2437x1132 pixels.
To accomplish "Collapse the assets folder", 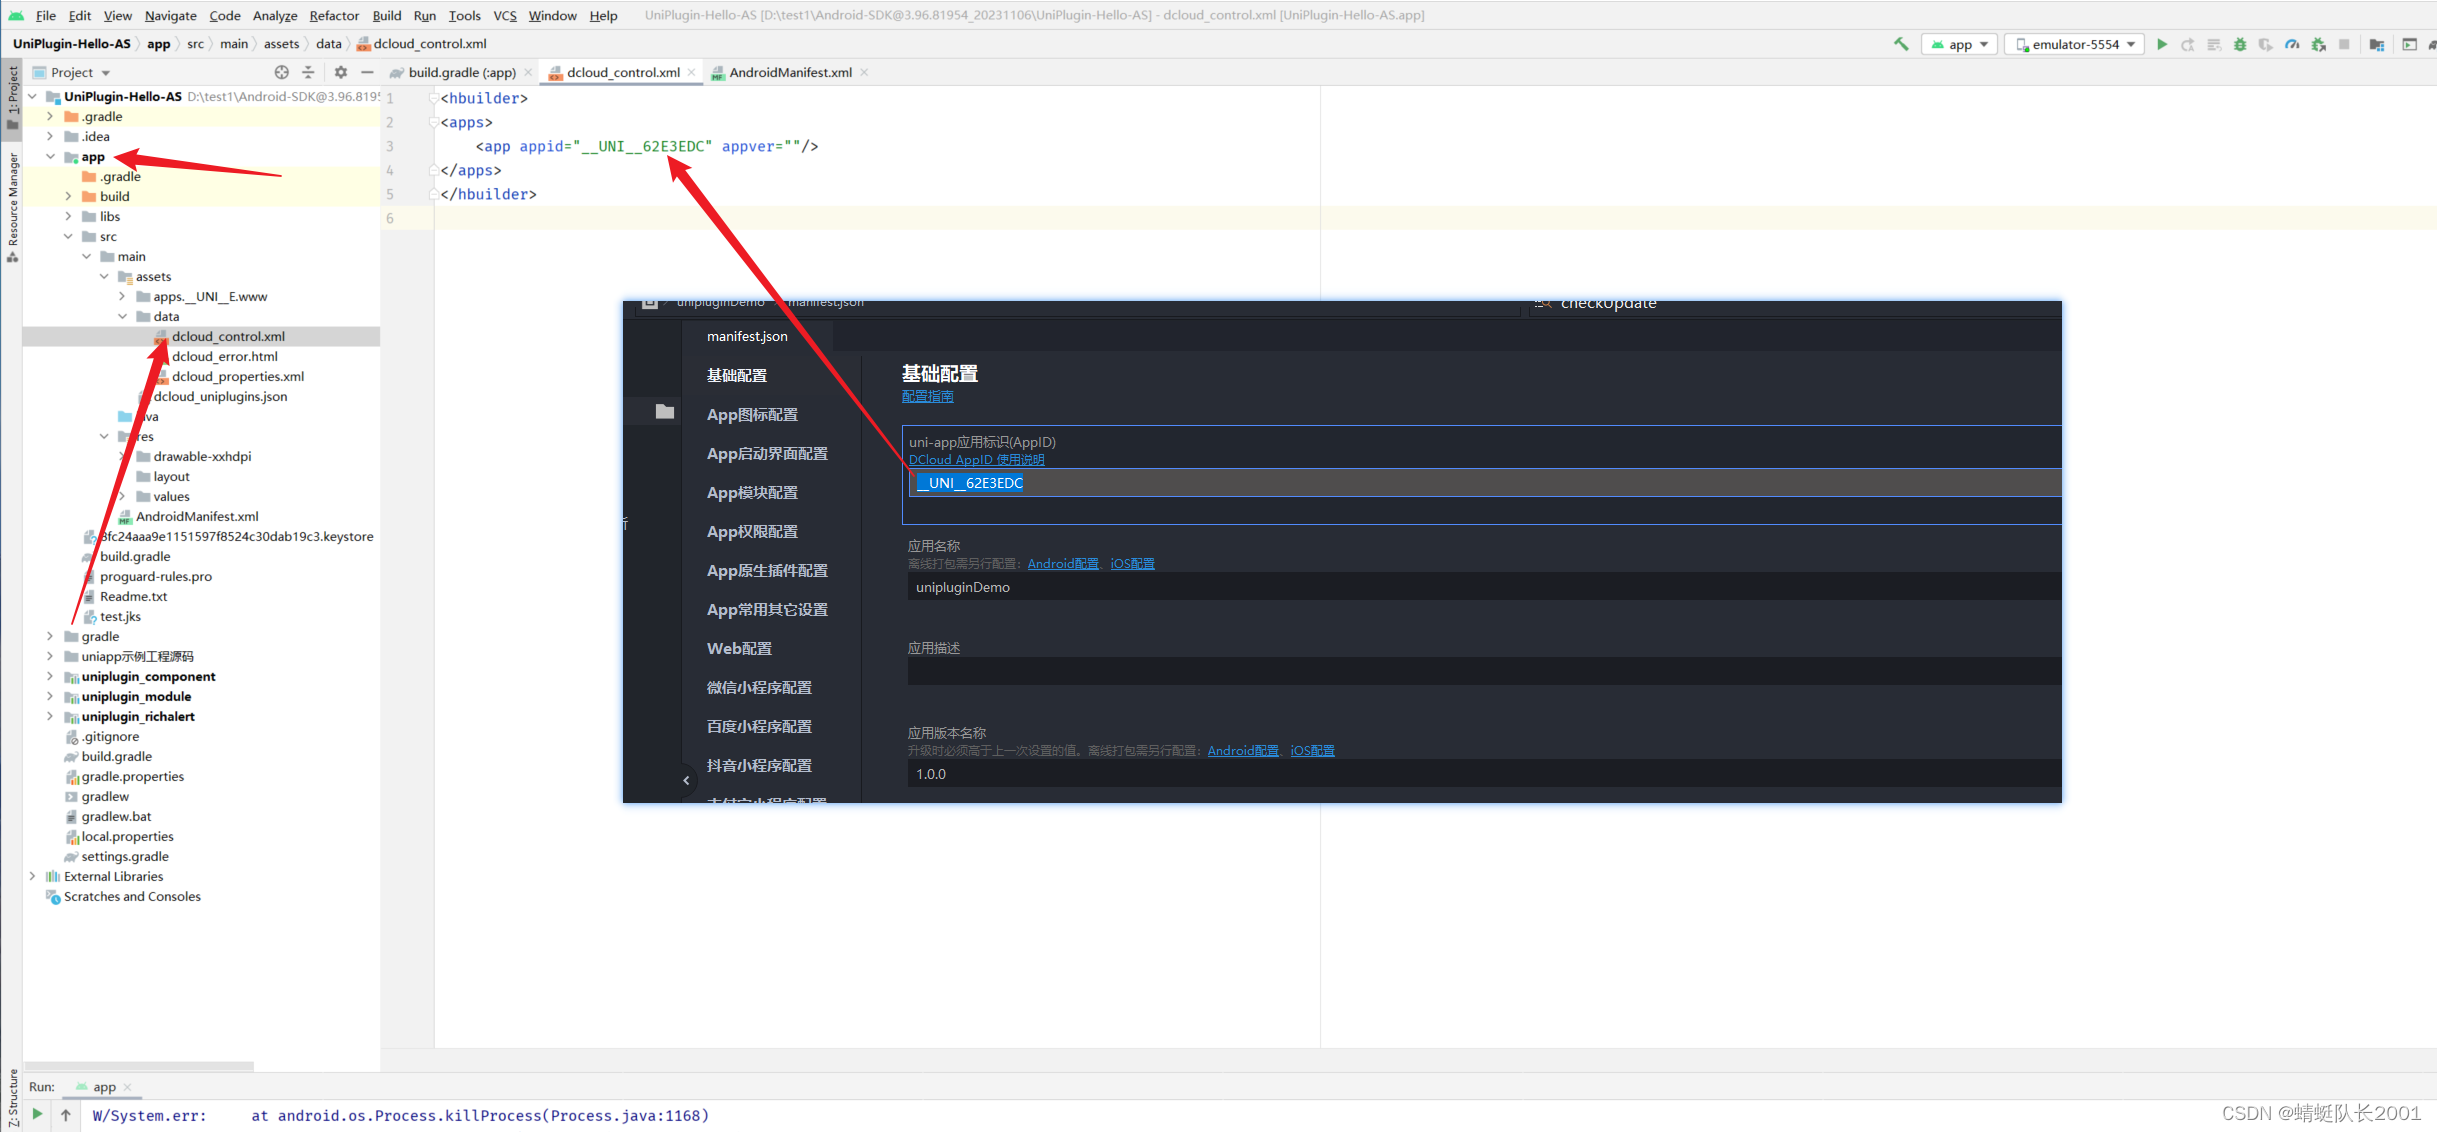I will tap(104, 277).
